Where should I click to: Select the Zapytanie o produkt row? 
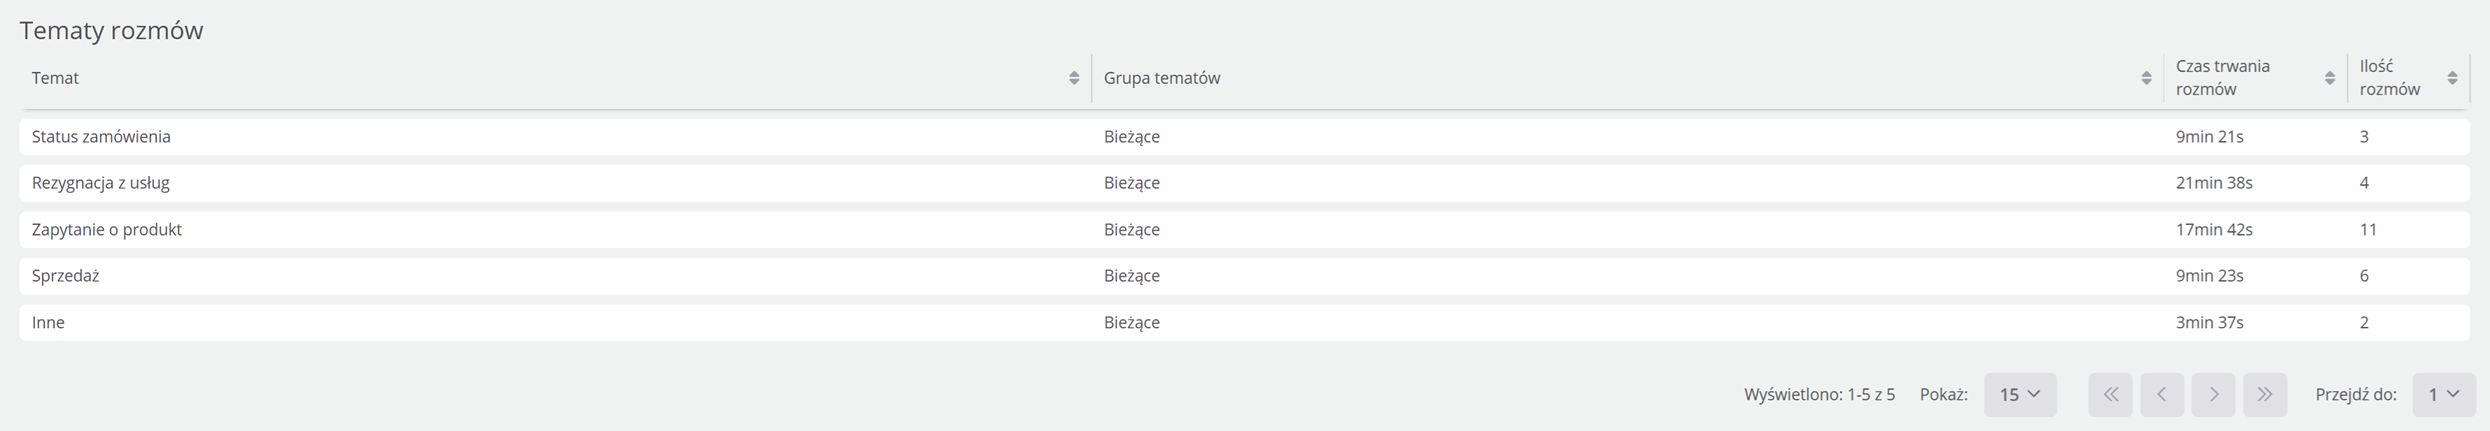1244,230
